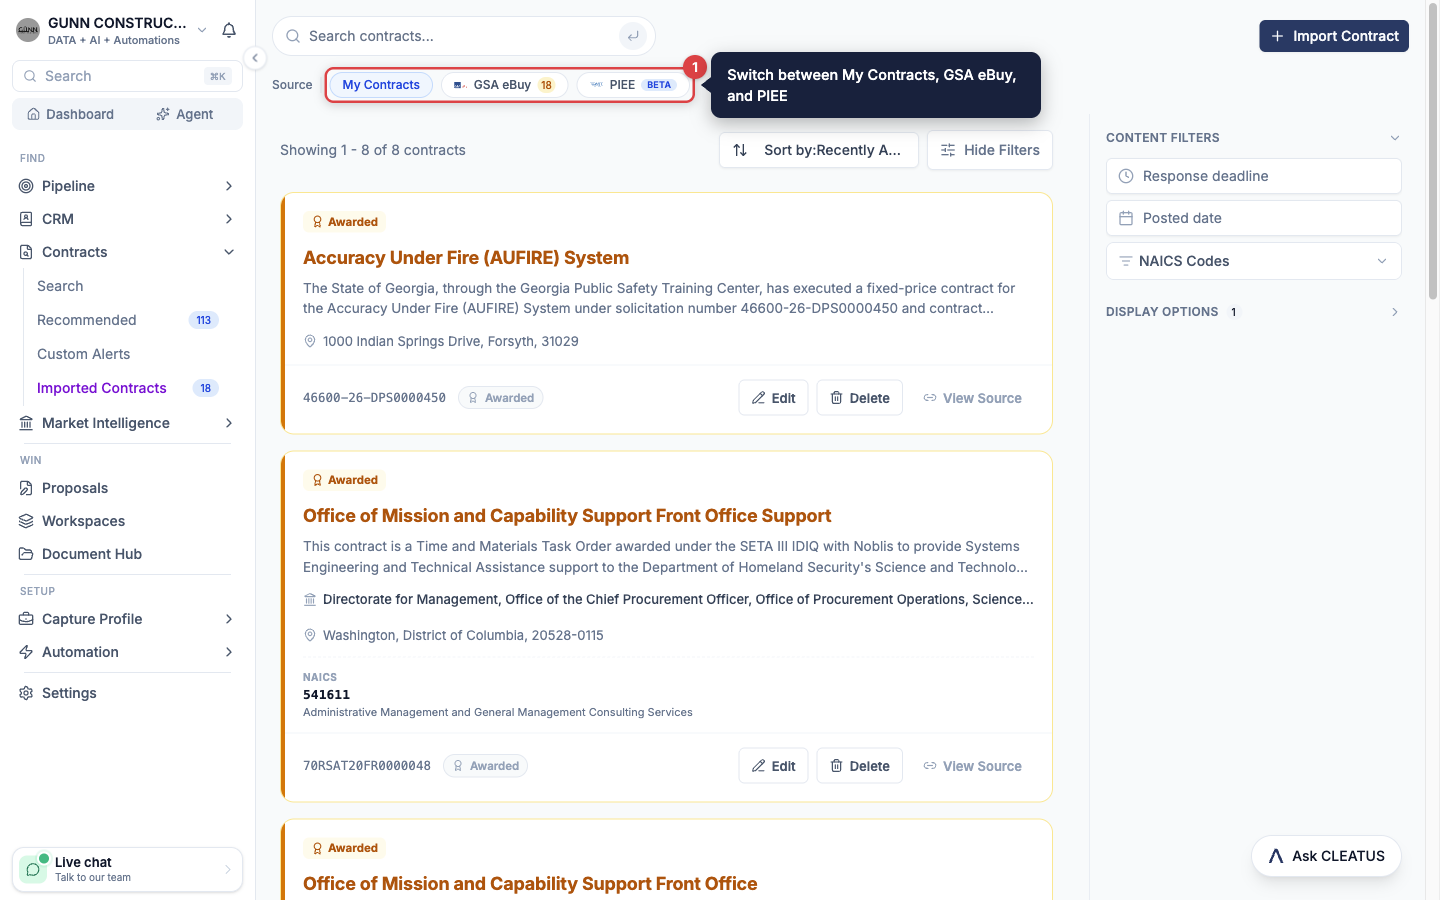The image size is (1440, 900).
Task: Open the NAICS Codes dropdown
Action: tap(1253, 261)
